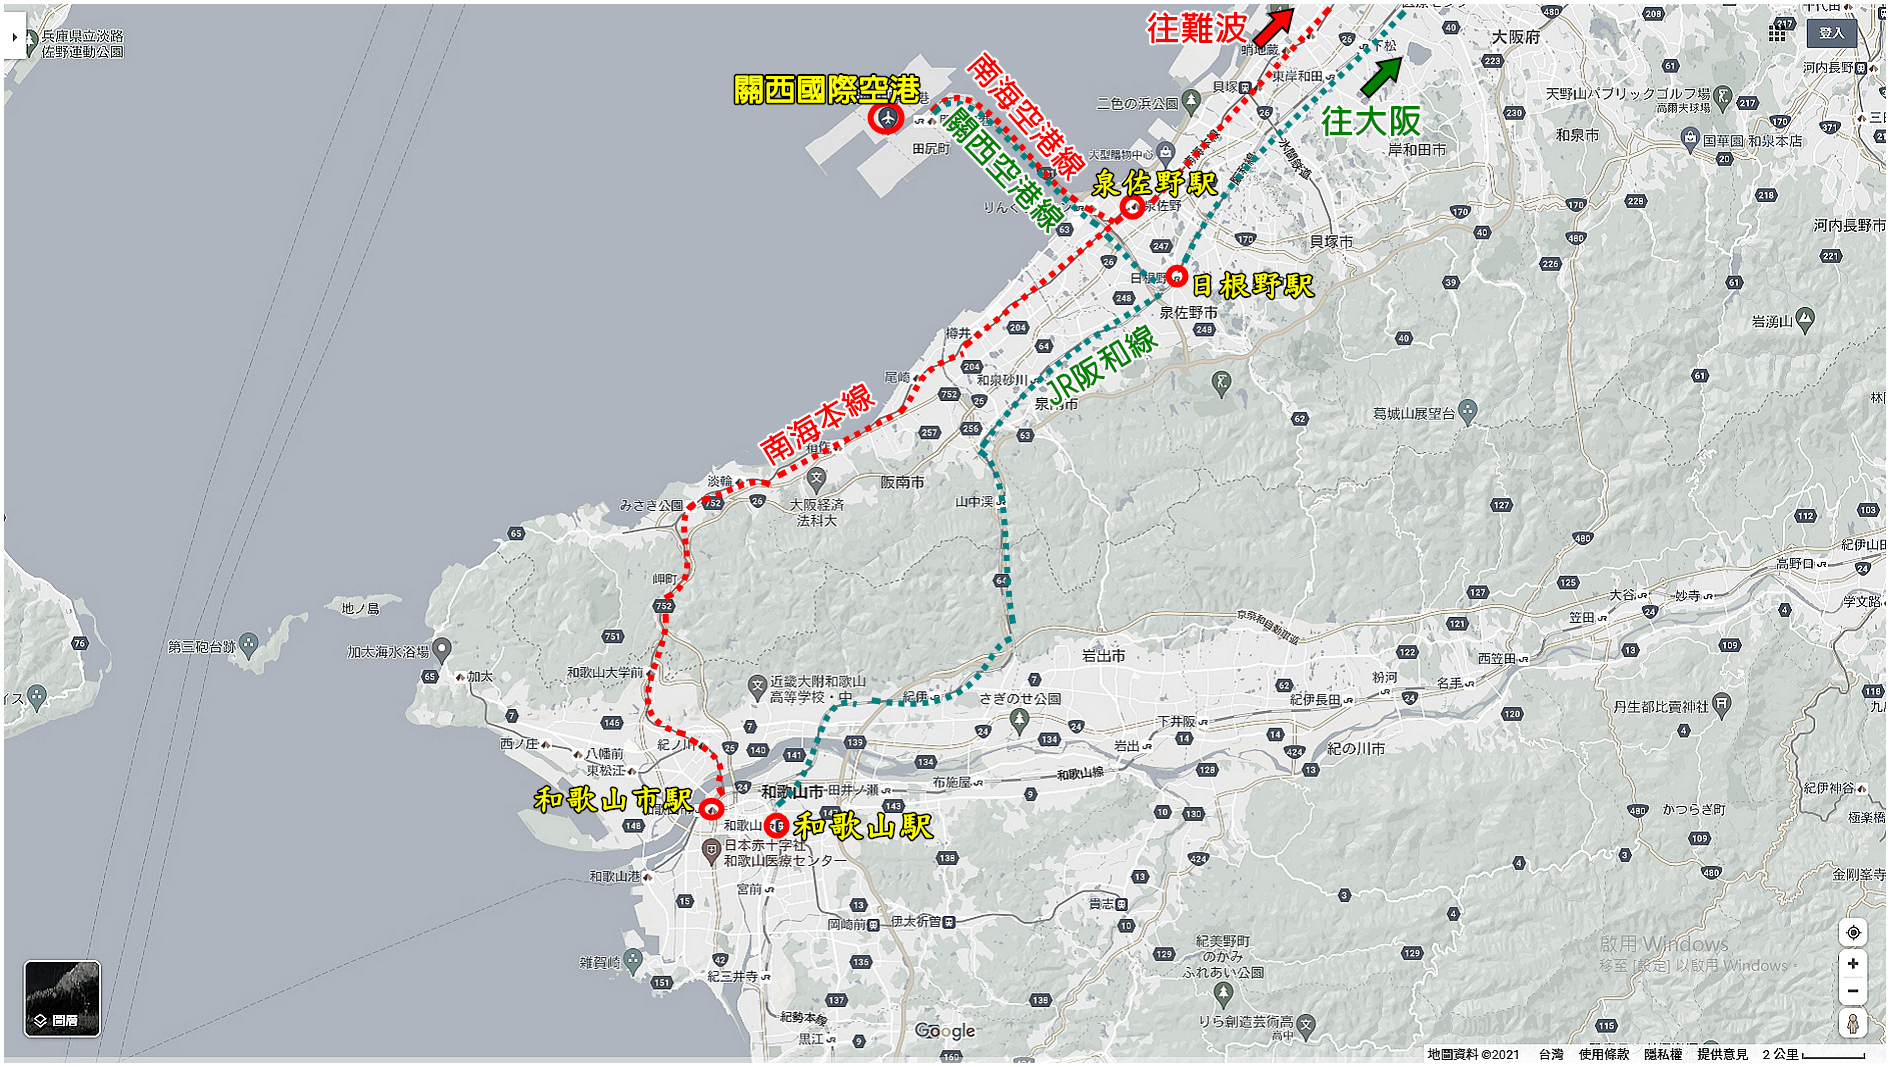Screen dimensions: 1890x1067
Task: Select 日本赤十字社和歌山医療センター hospital marker
Action: (711, 851)
